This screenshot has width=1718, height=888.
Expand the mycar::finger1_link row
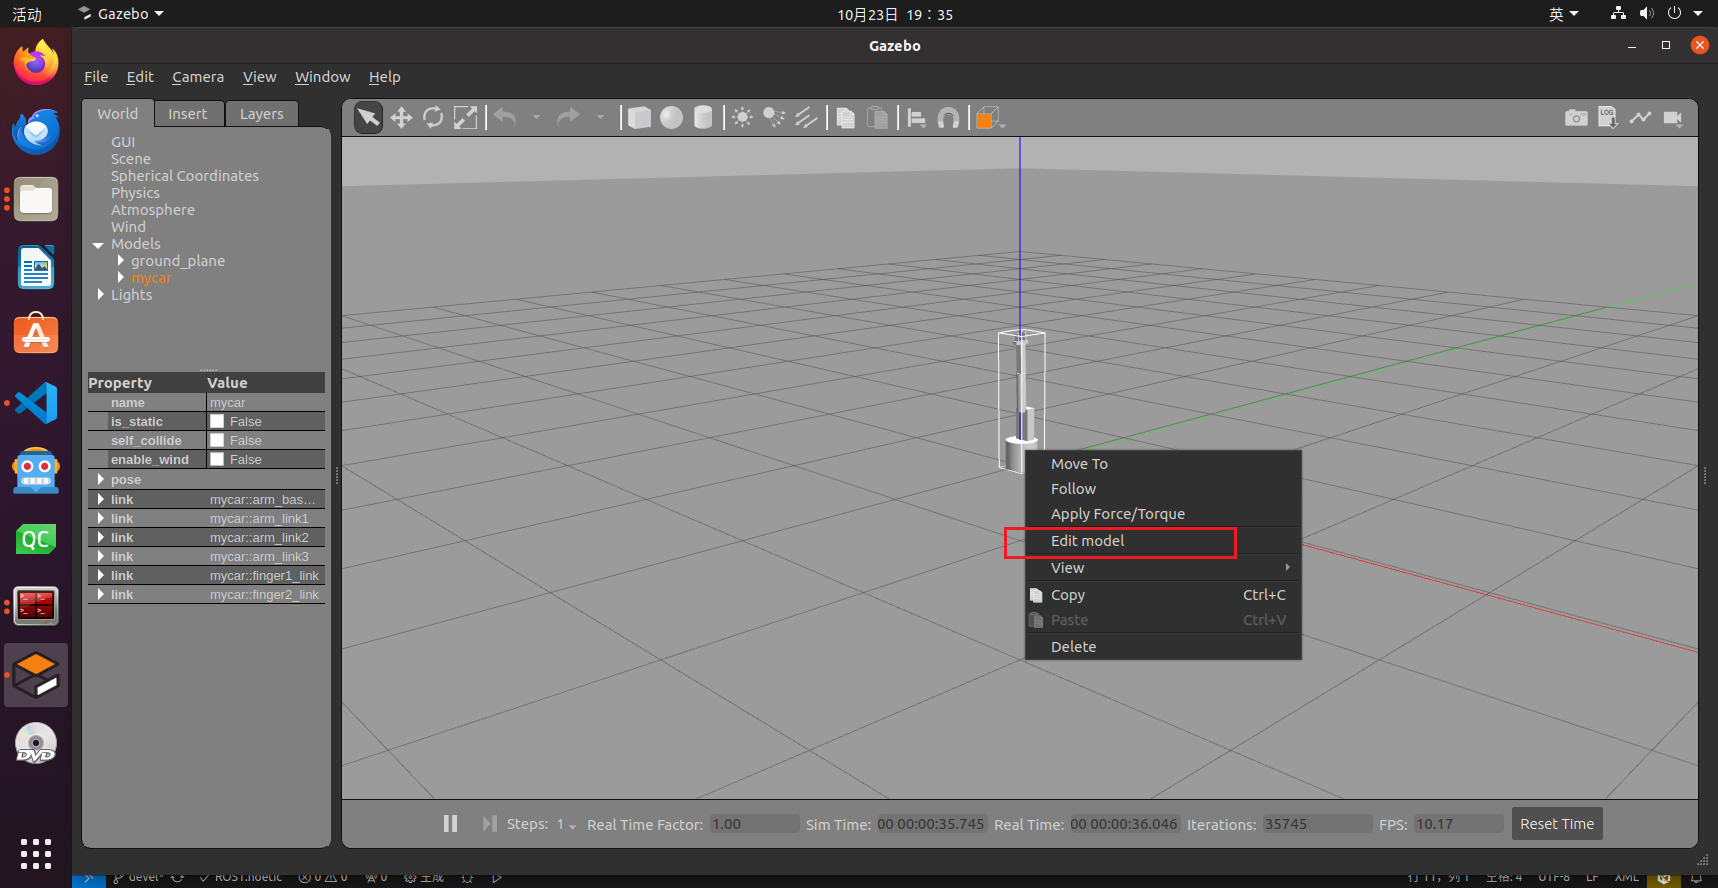(101, 575)
